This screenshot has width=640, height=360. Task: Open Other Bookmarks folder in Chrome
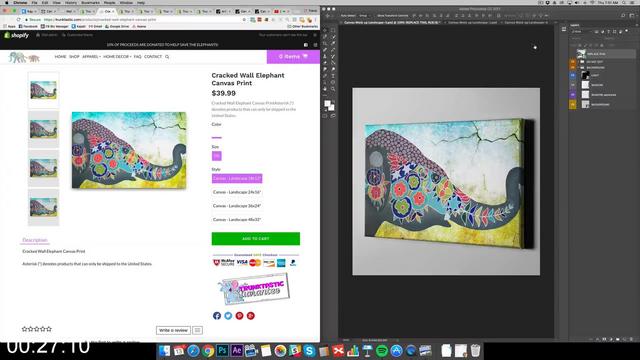click(x=302, y=26)
